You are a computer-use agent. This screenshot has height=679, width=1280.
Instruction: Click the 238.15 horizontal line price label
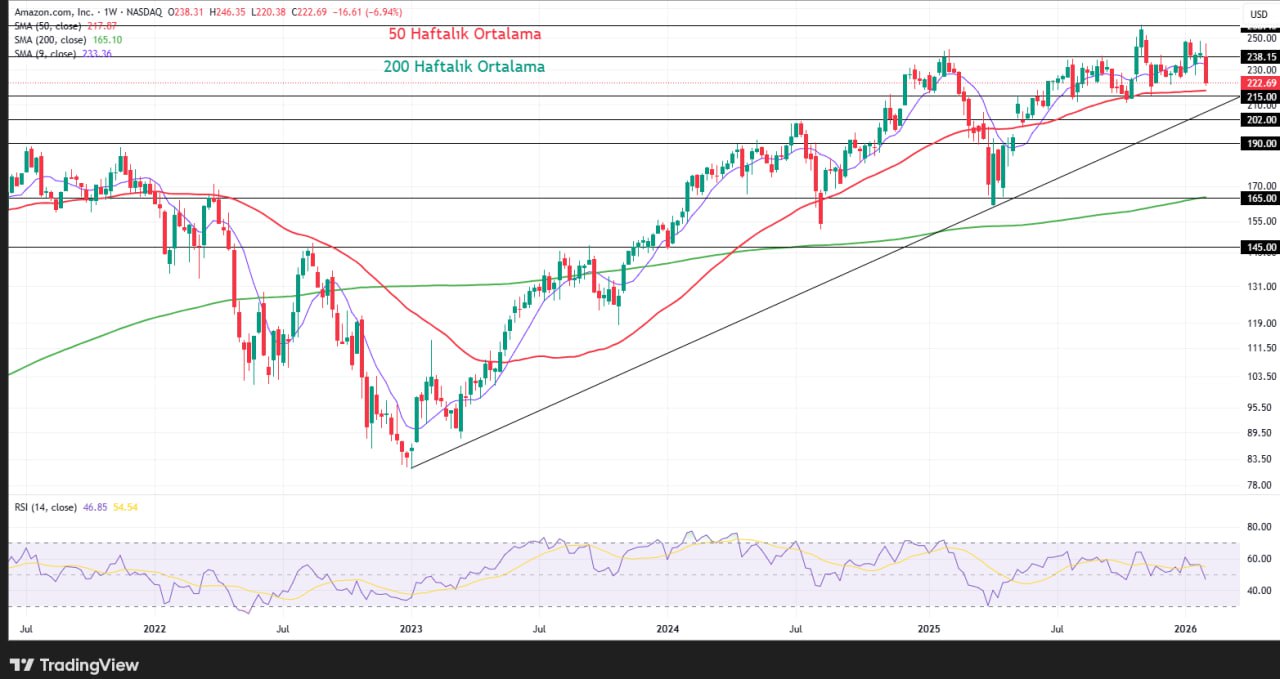click(1259, 57)
